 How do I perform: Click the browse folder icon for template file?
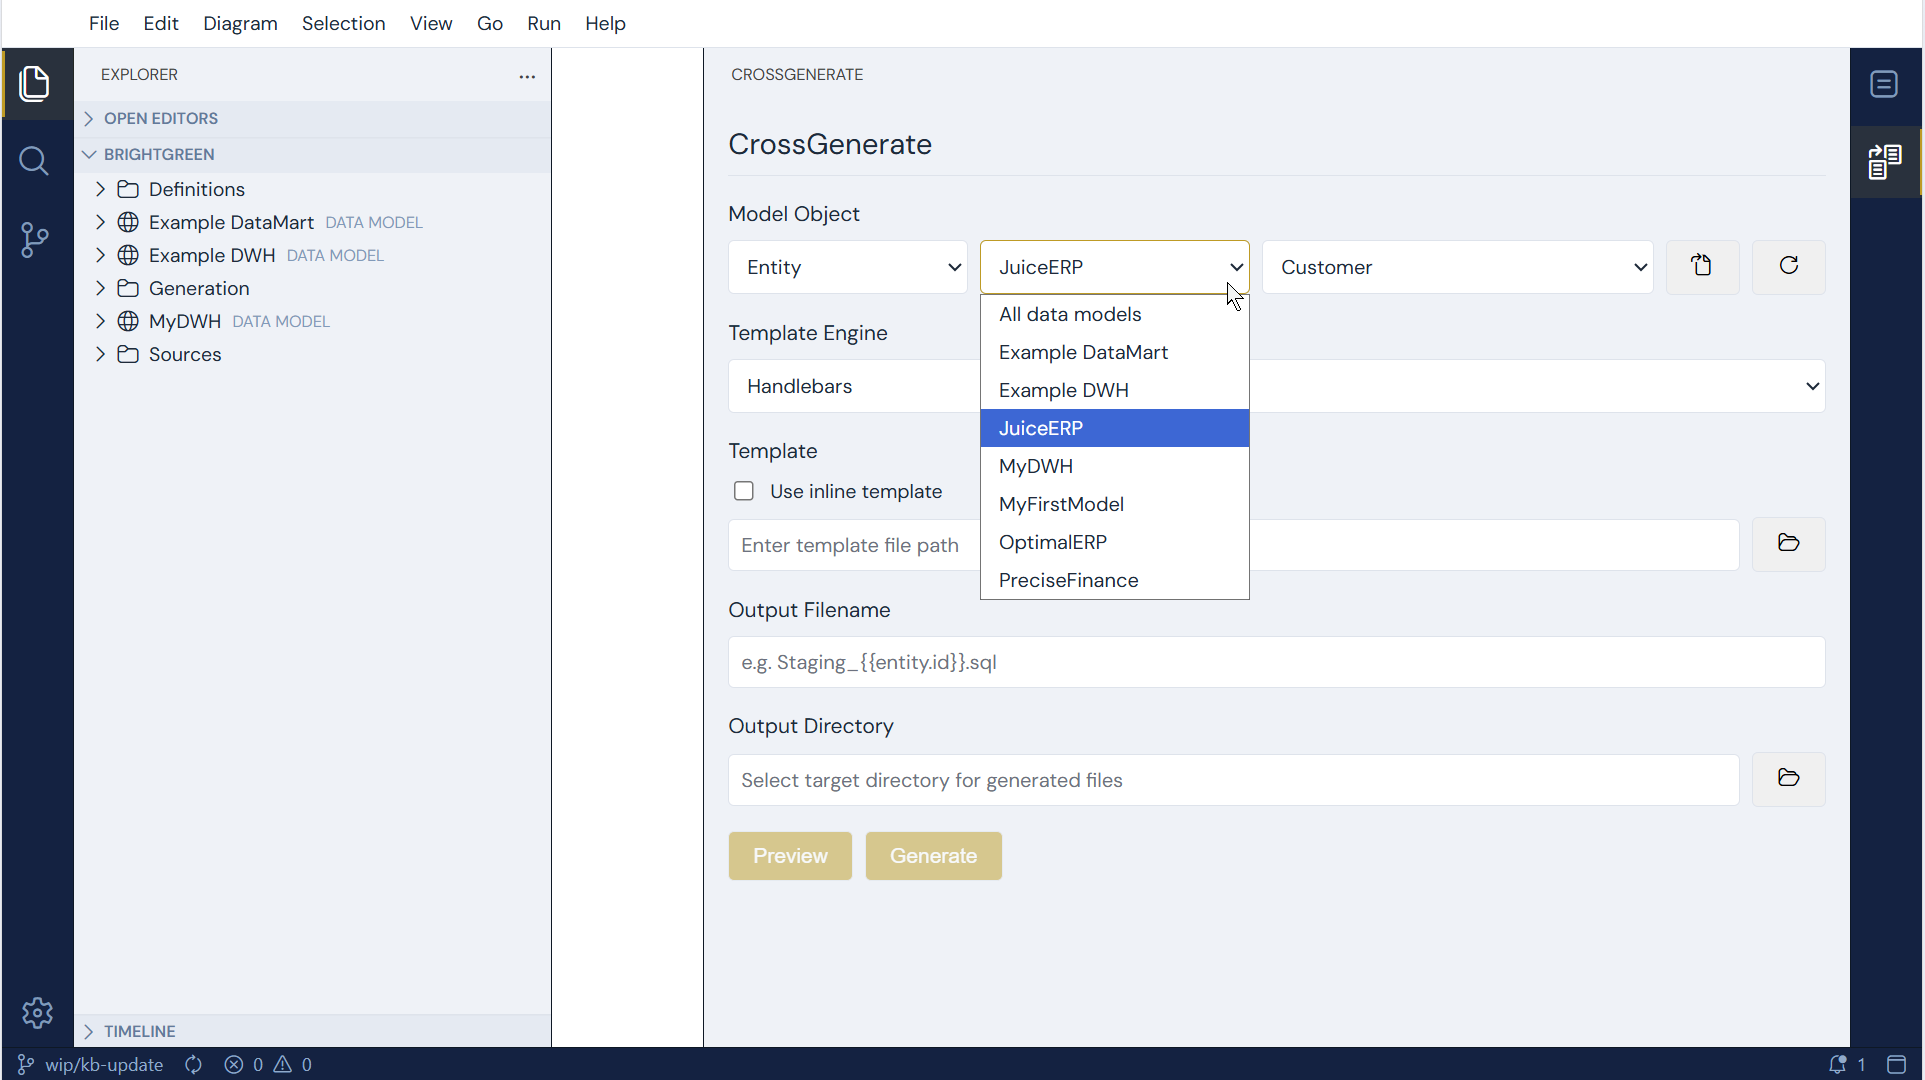[x=1788, y=543]
